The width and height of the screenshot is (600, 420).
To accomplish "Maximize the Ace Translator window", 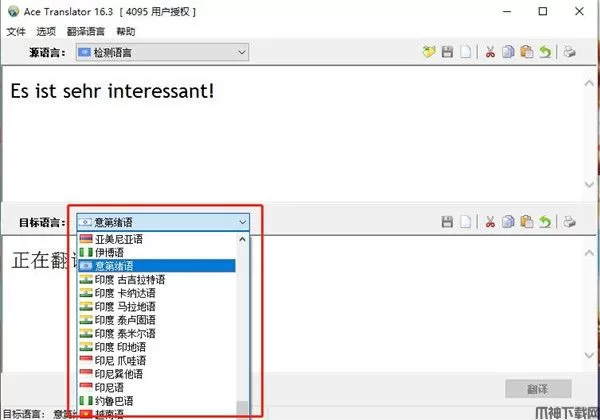I will 543,11.
